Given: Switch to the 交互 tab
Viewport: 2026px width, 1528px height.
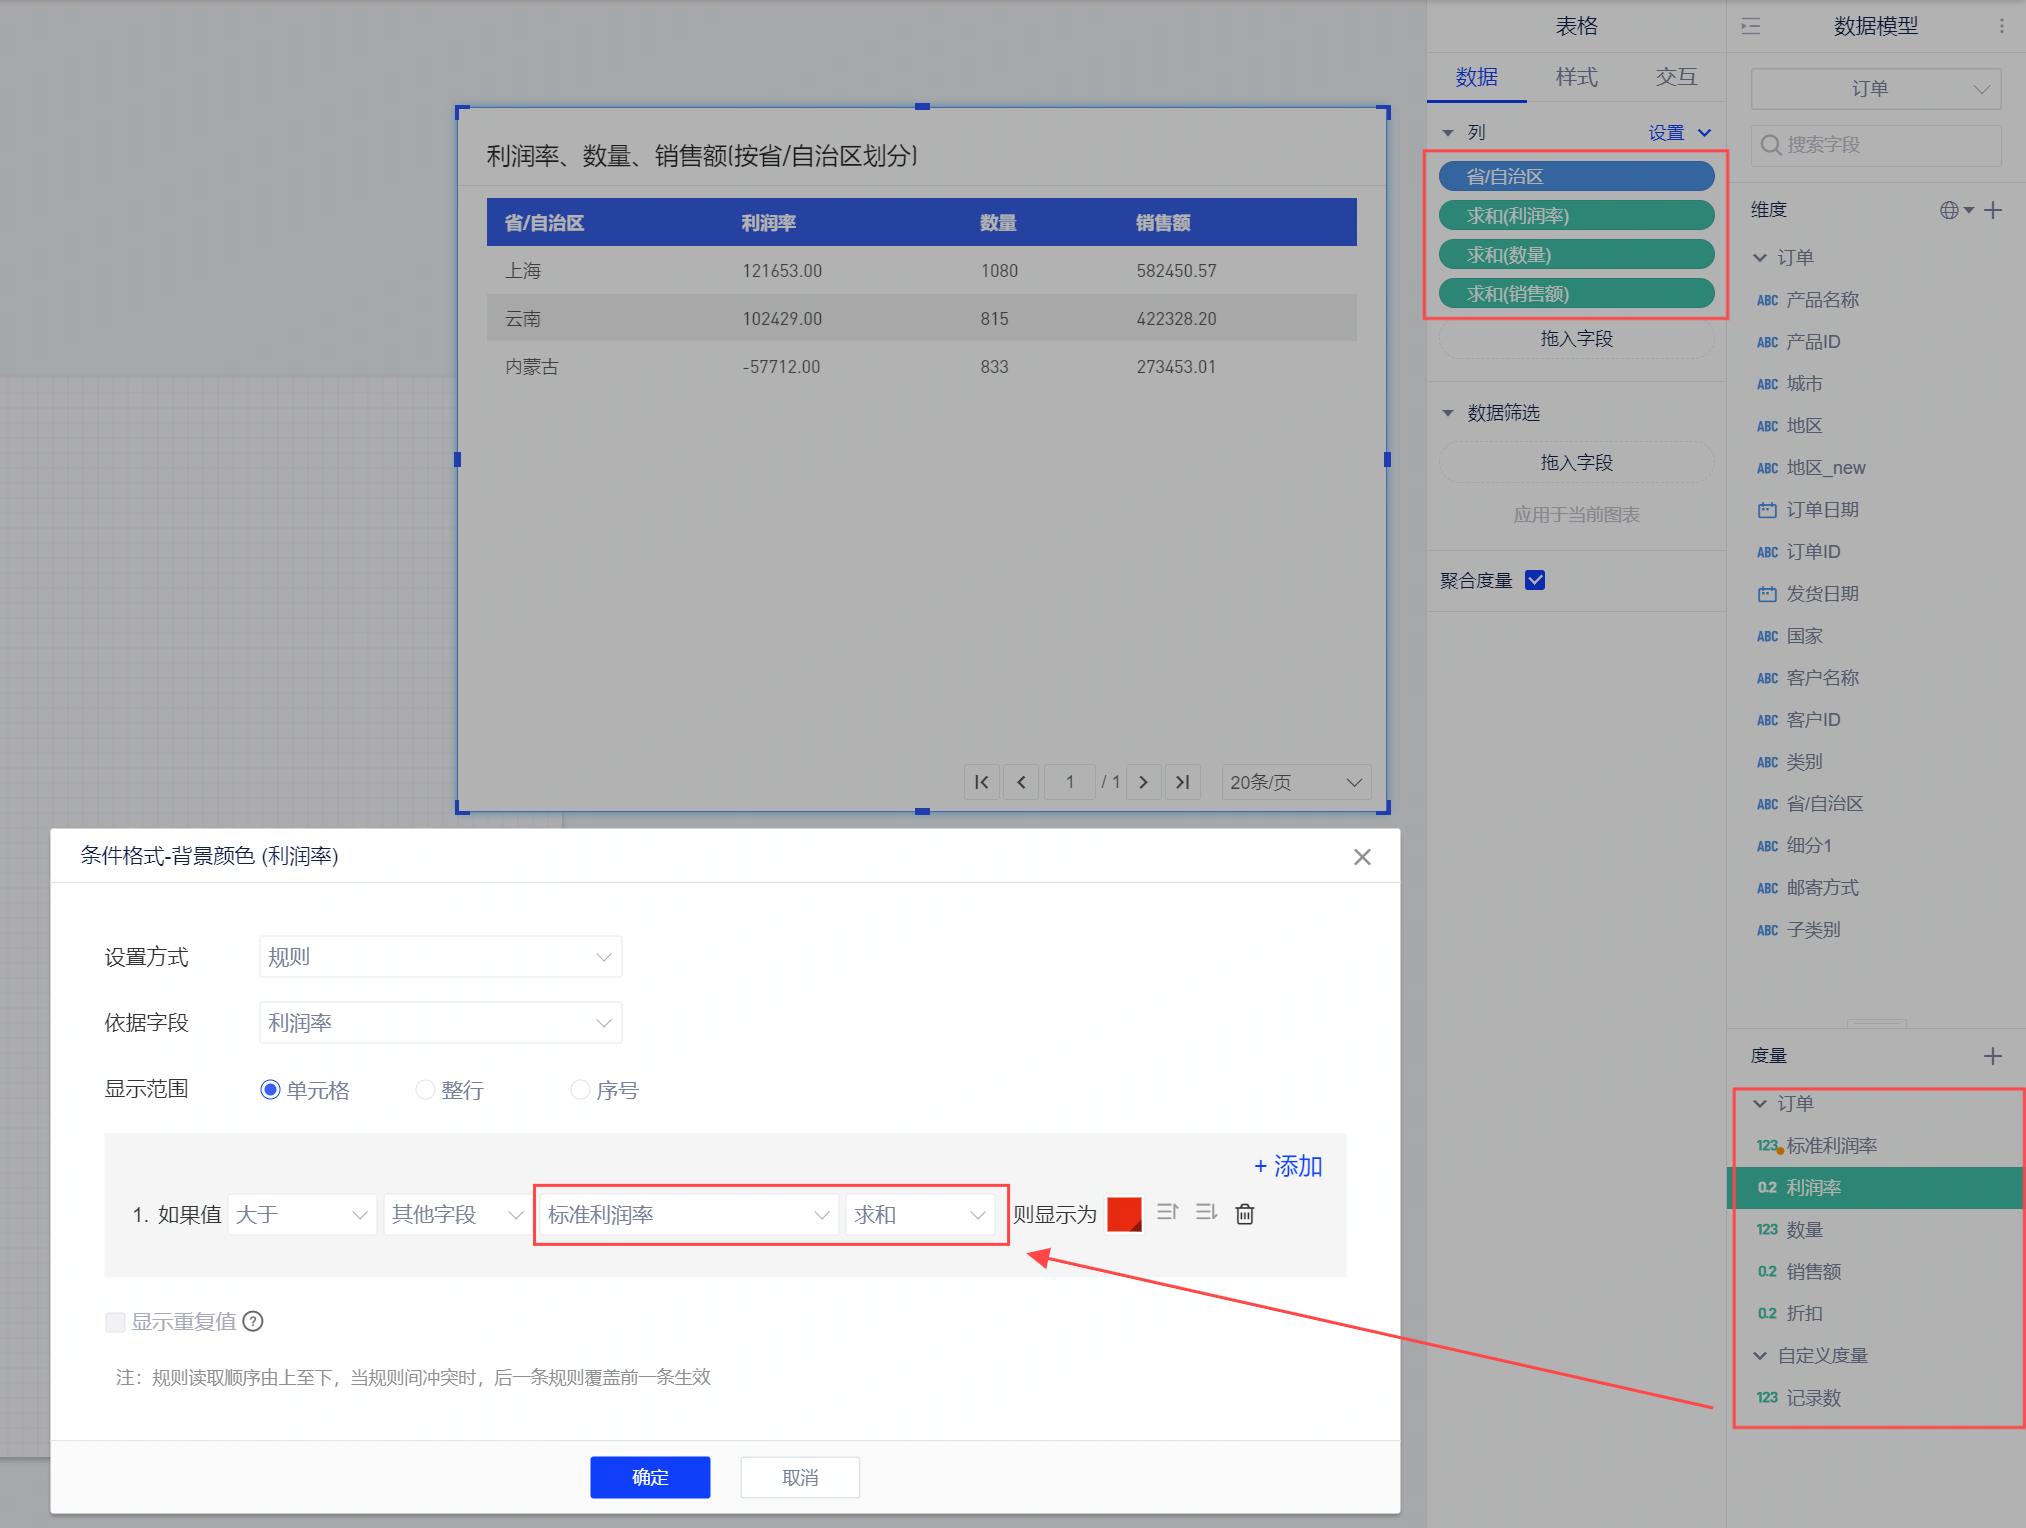Looking at the screenshot, I should click(1676, 77).
